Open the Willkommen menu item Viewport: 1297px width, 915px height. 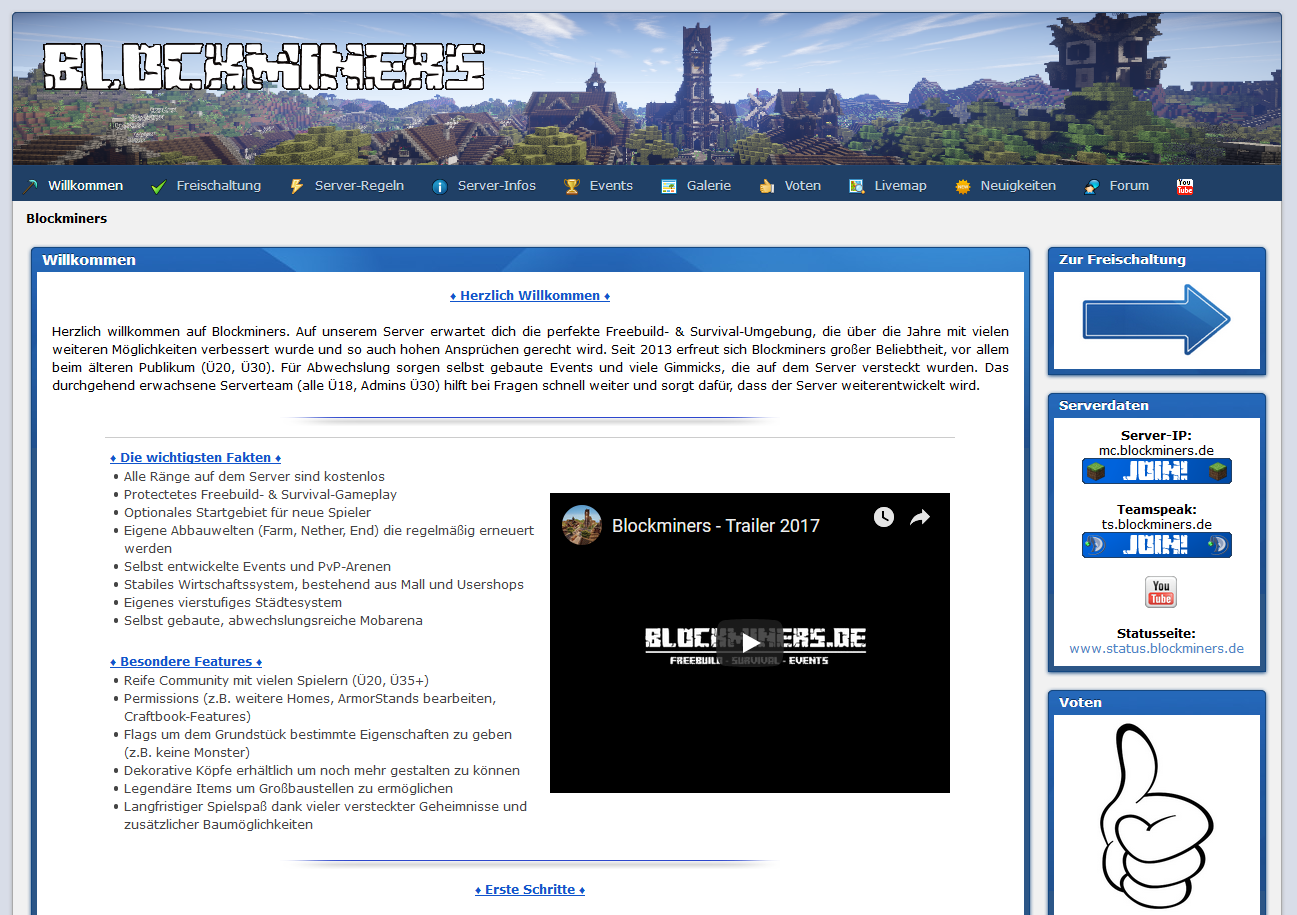tap(86, 185)
